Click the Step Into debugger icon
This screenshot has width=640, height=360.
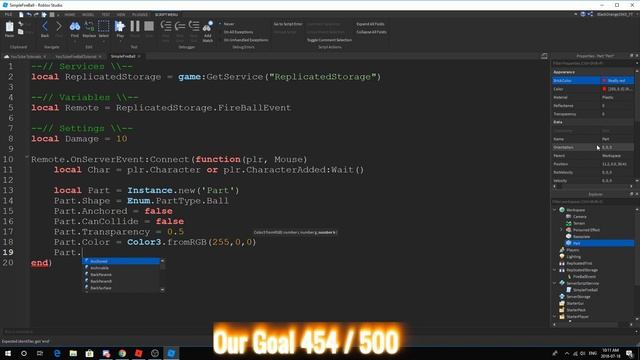point(166,27)
